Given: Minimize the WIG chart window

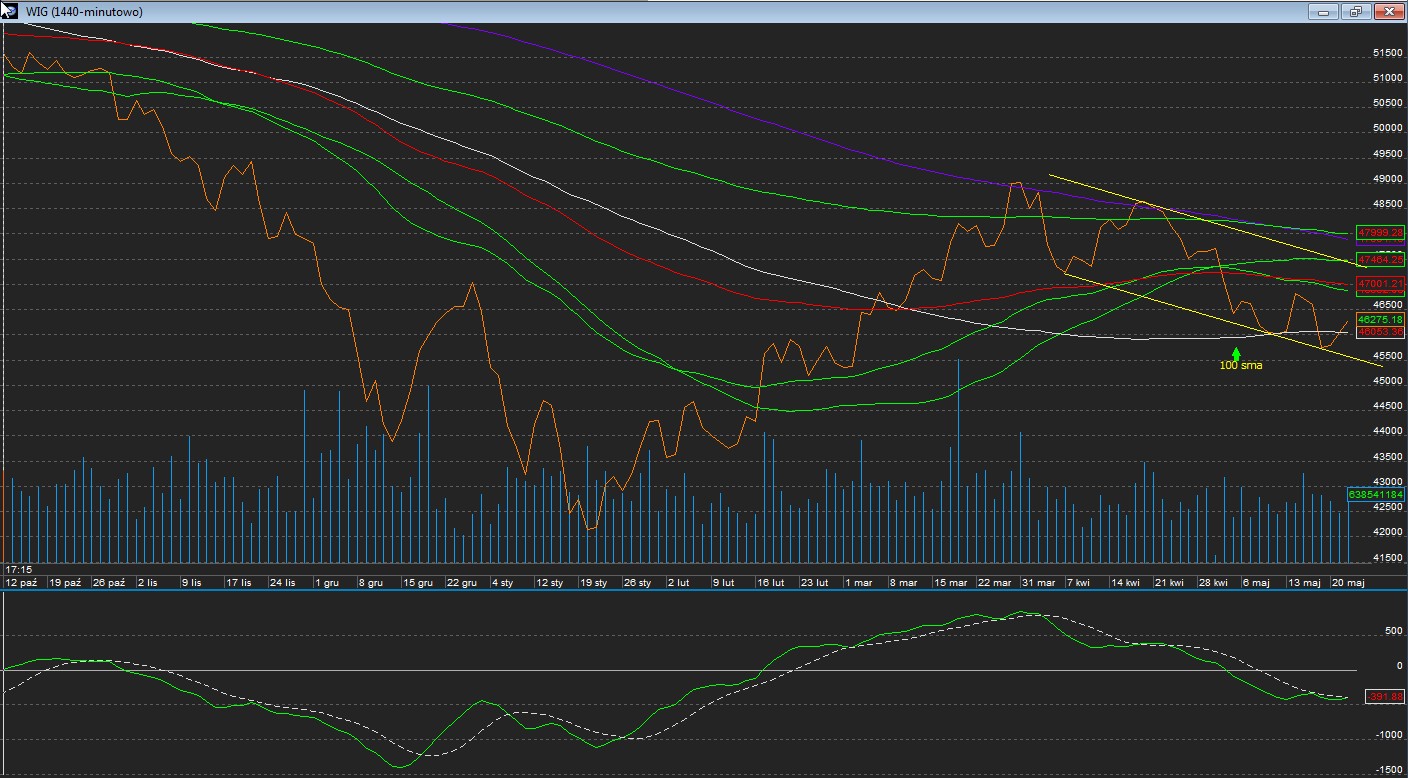Looking at the screenshot, I should point(1324,12).
